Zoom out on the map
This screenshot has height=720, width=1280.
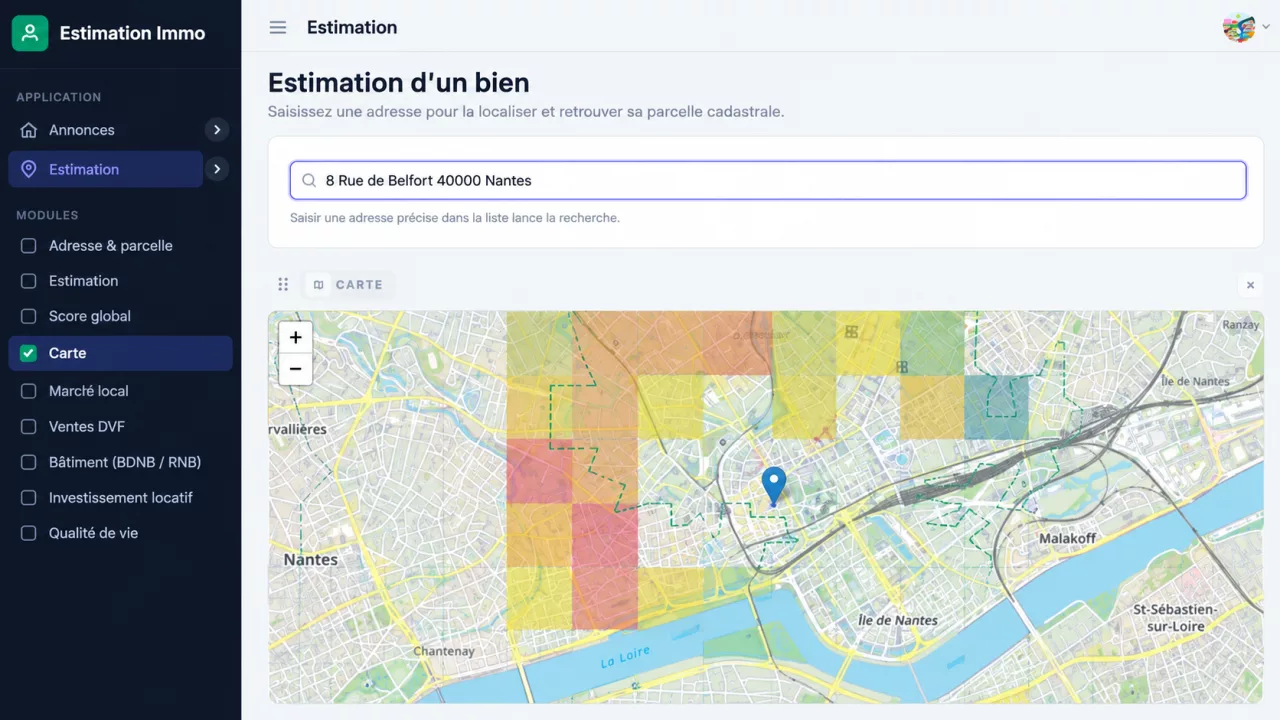click(295, 369)
